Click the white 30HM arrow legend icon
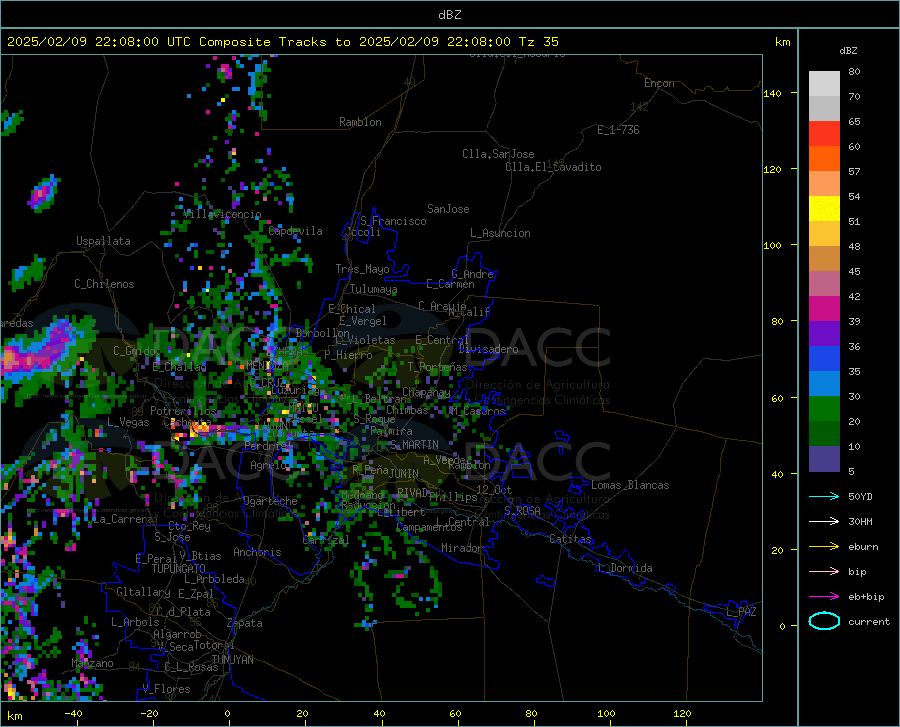Image resolution: width=900 pixels, height=727 pixels. click(x=824, y=522)
